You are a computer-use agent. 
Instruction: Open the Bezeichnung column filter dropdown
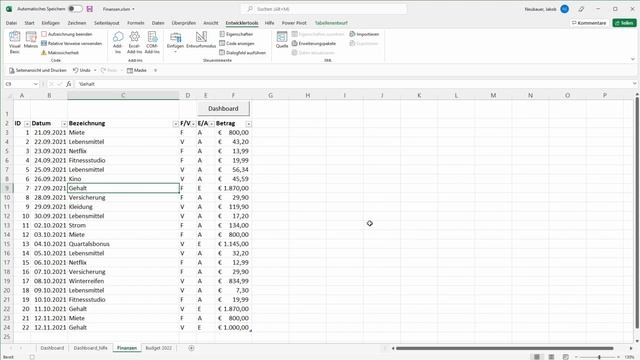176,124
